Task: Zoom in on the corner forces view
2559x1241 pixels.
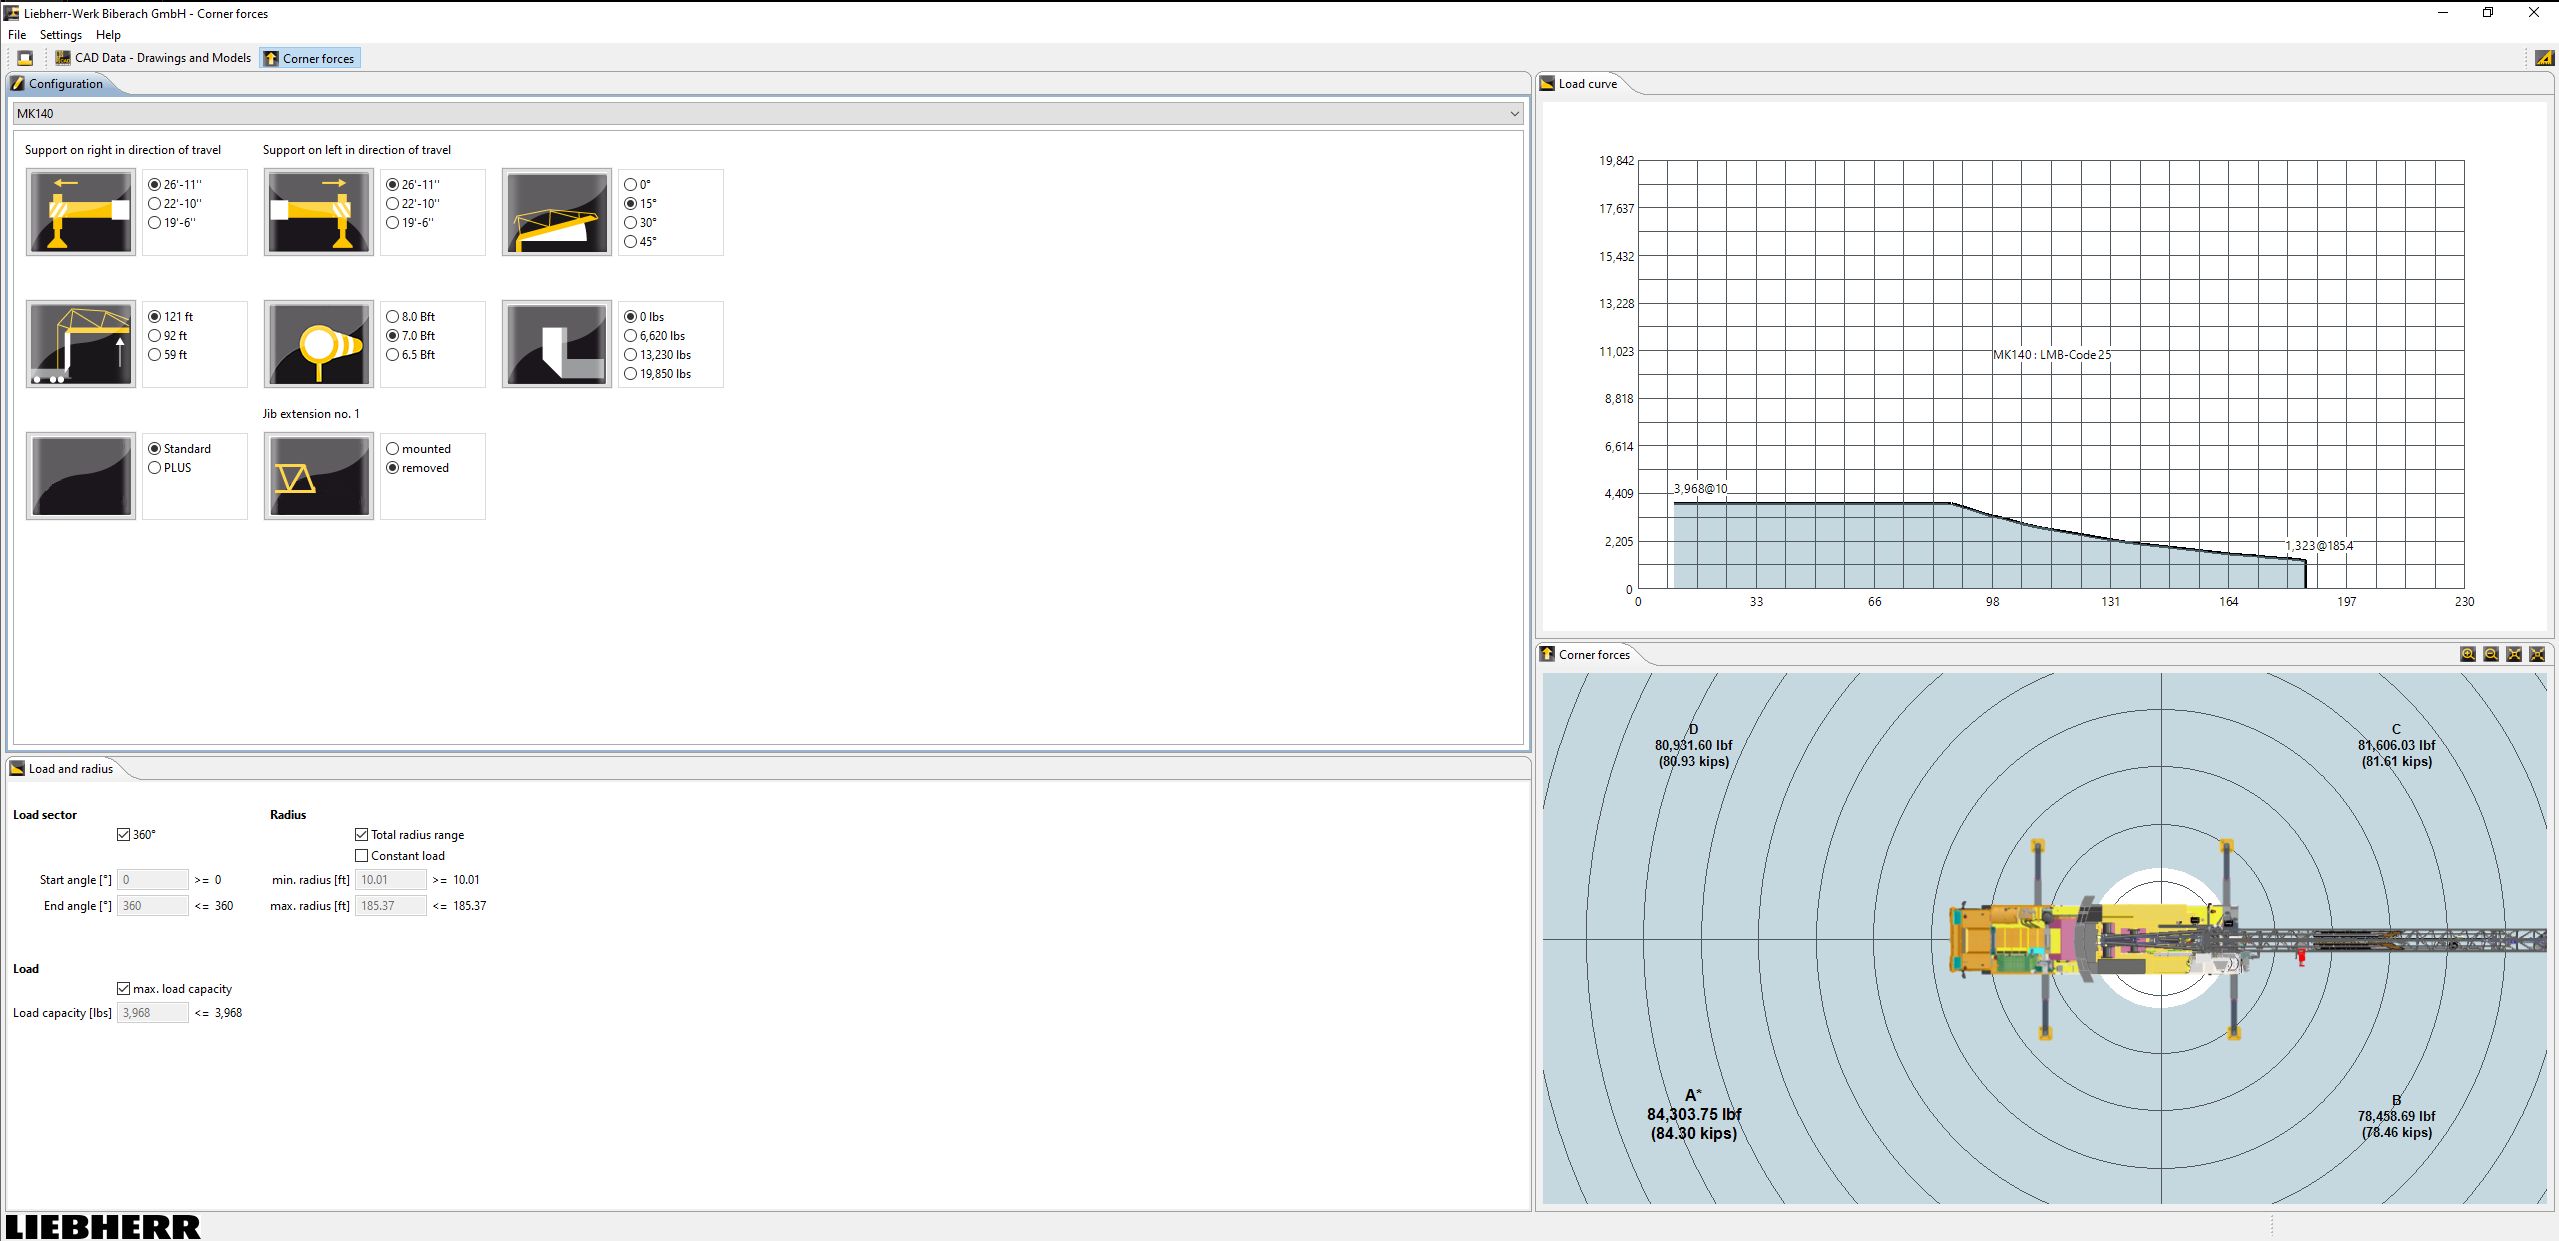Action: 2467,654
